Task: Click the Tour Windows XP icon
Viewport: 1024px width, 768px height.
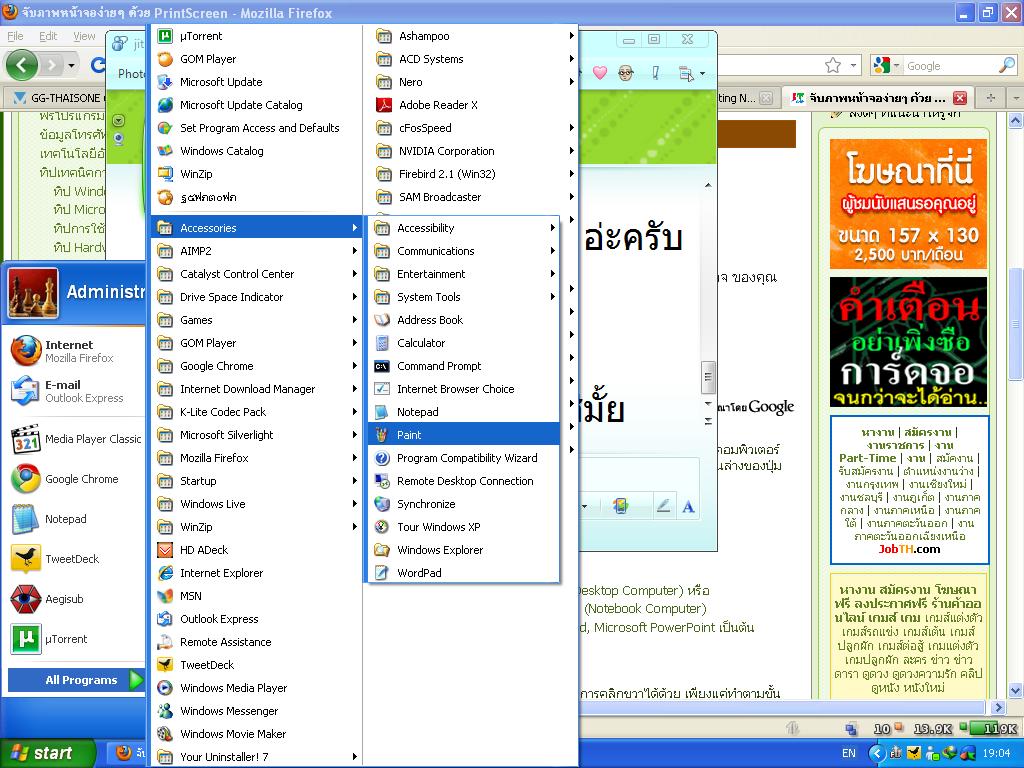Action: point(382,527)
